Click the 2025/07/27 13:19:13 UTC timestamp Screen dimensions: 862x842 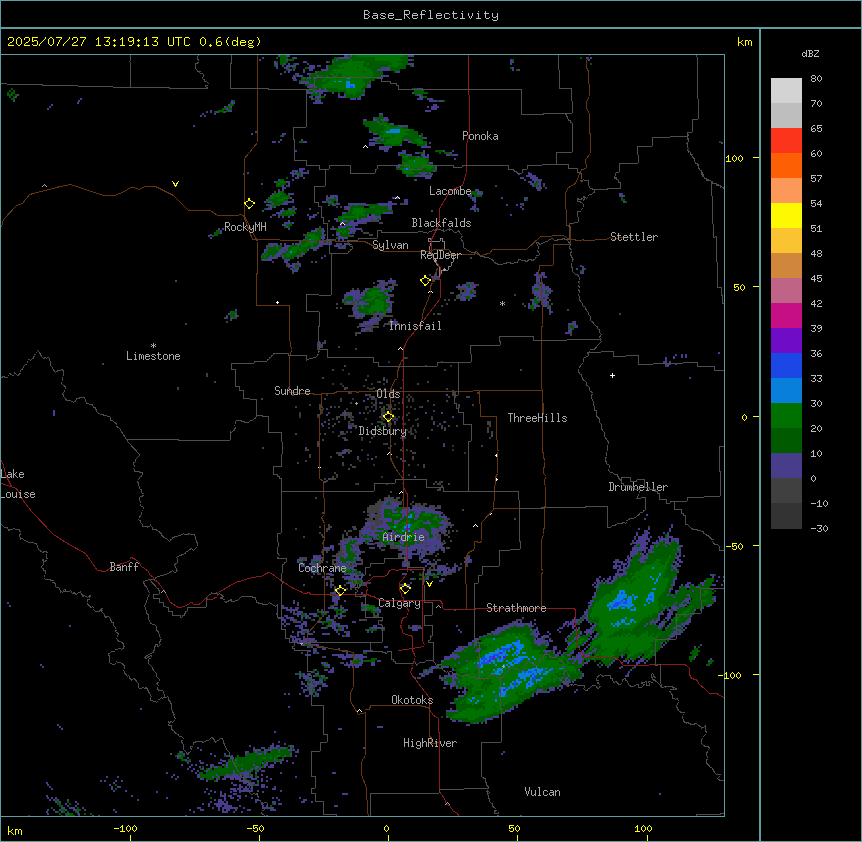[99, 42]
